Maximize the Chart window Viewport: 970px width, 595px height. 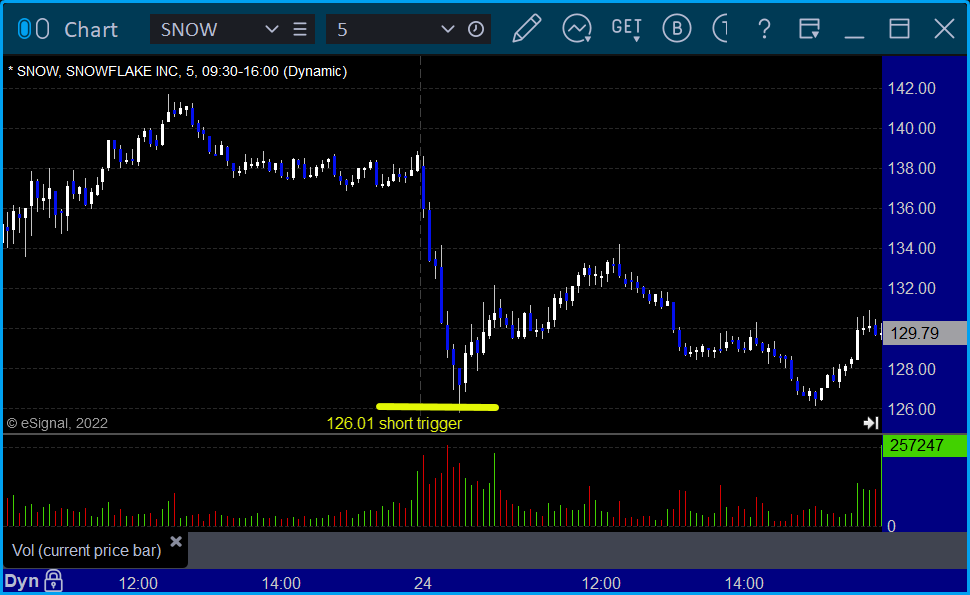pos(899,29)
